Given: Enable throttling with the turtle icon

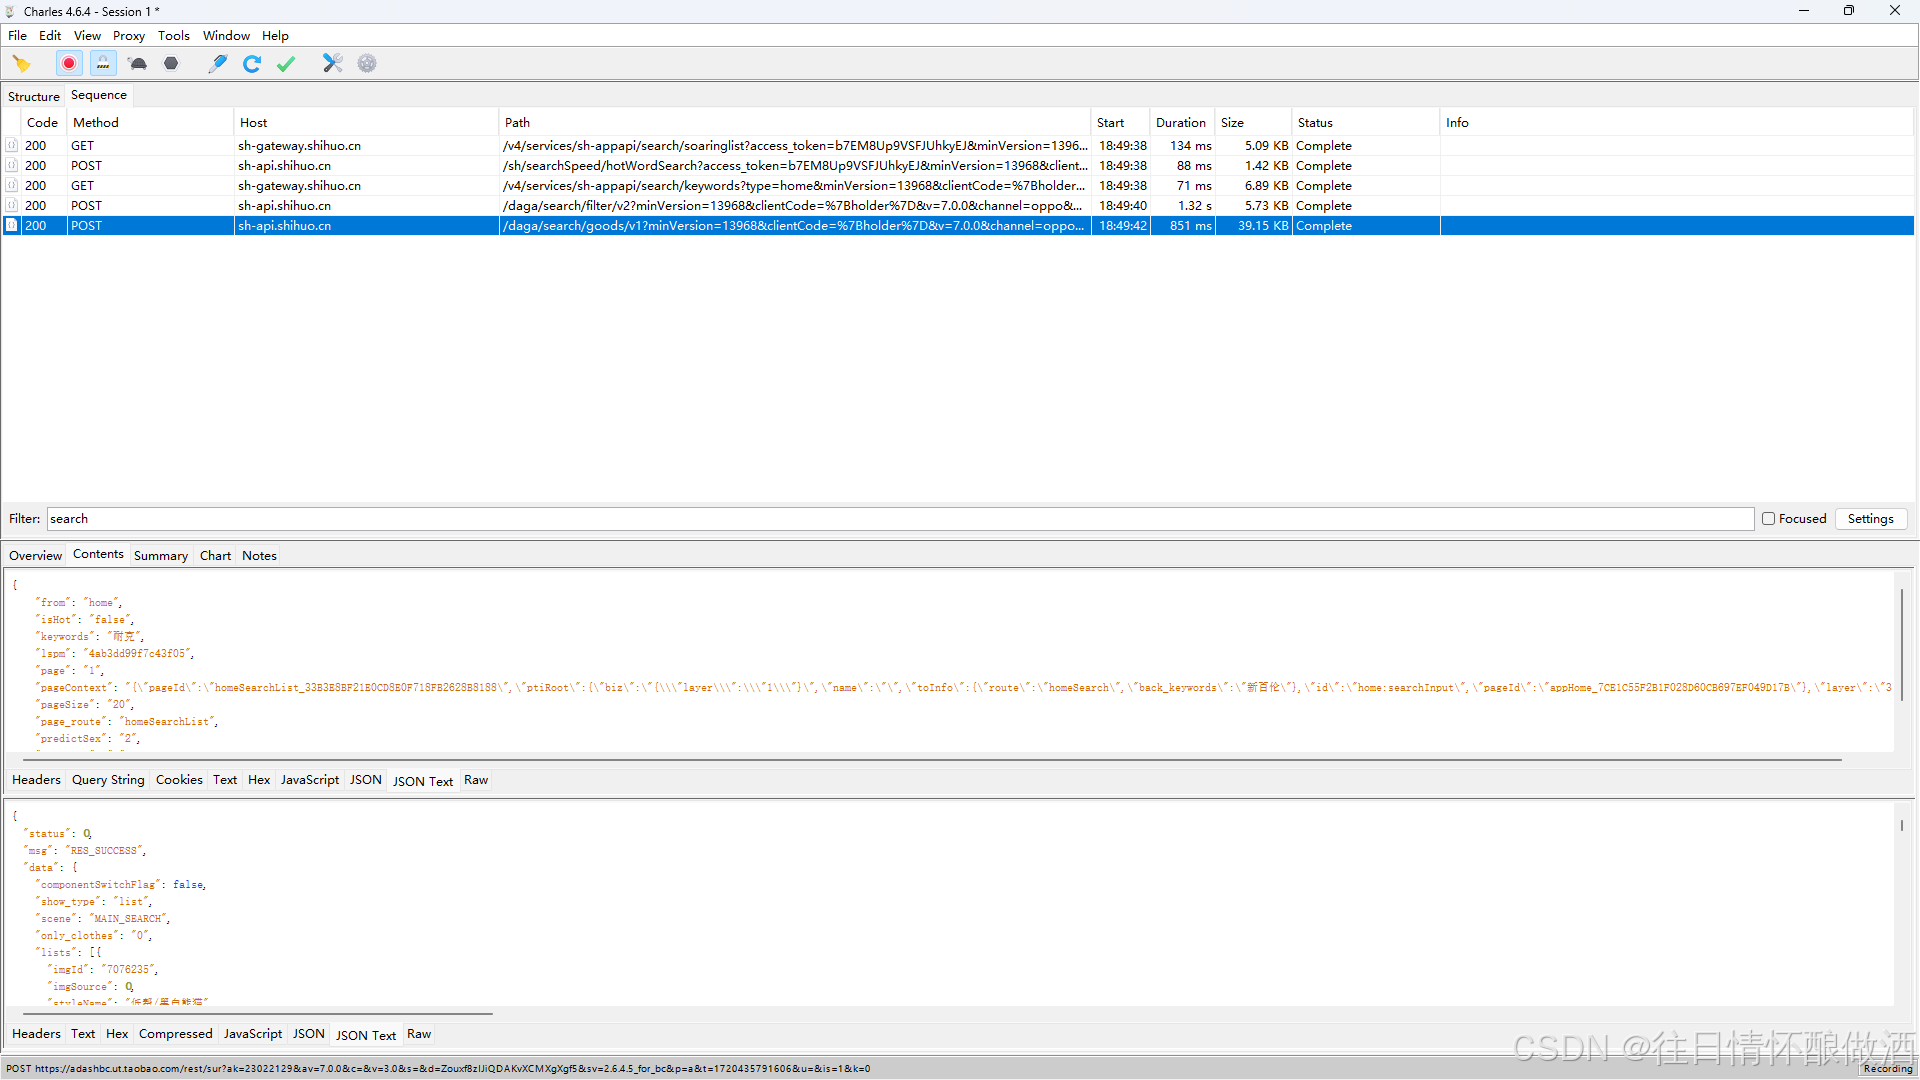Looking at the screenshot, I should (138, 64).
